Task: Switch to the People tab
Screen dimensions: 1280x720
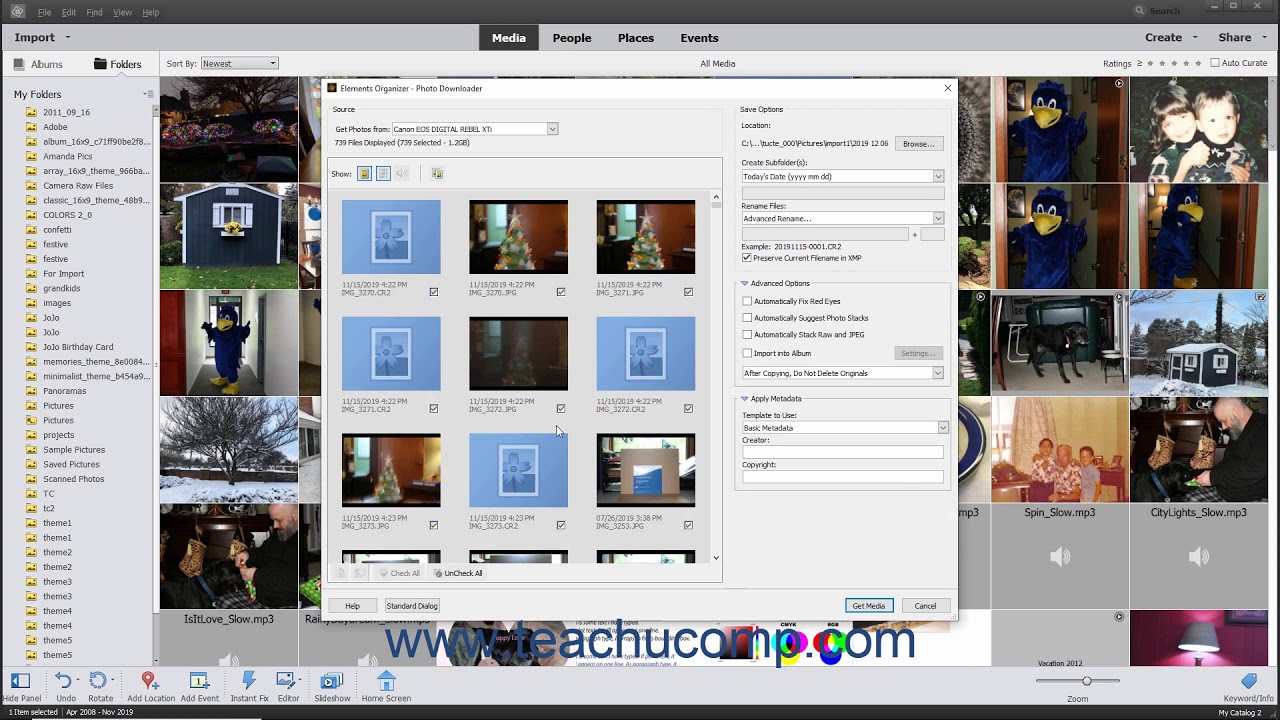Action: [572, 38]
